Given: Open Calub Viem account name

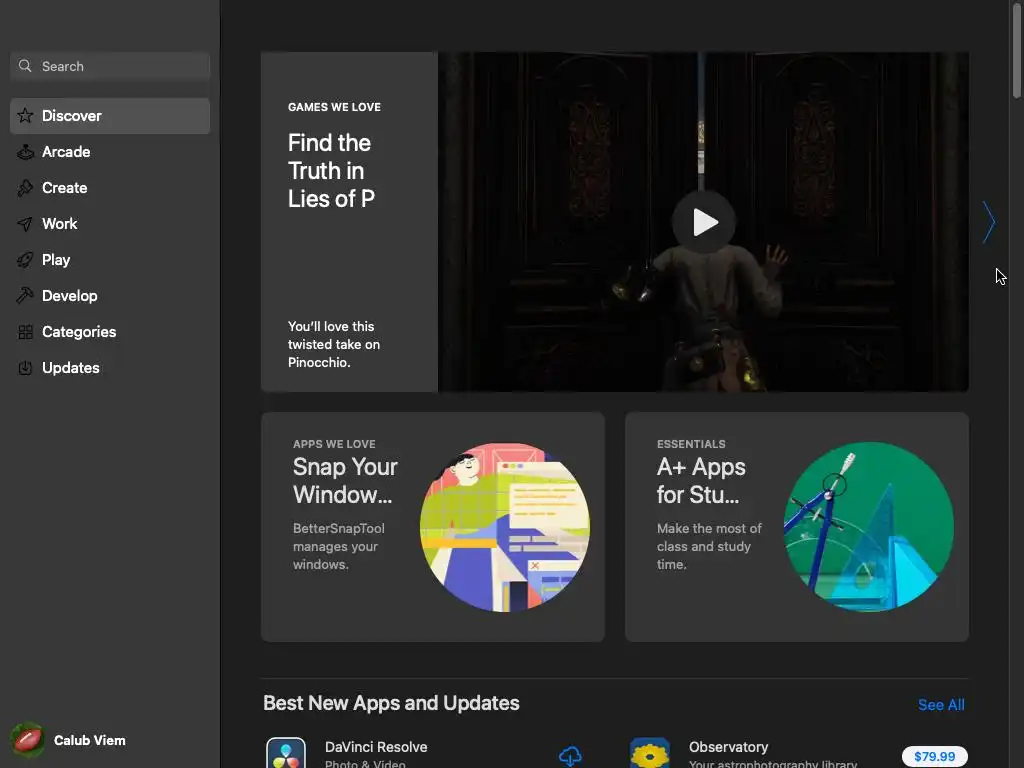Looking at the screenshot, I should pos(89,740).
